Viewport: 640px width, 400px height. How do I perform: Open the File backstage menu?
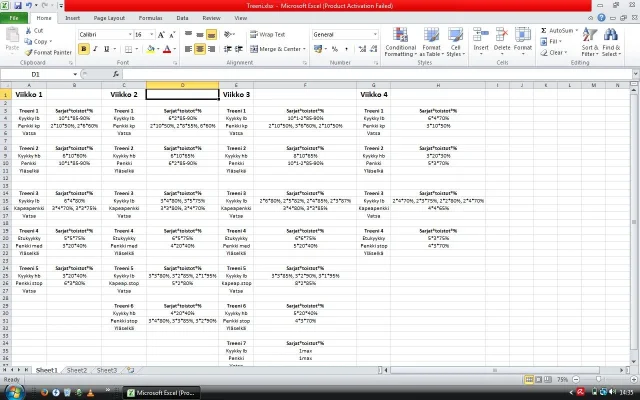[14, 18]
